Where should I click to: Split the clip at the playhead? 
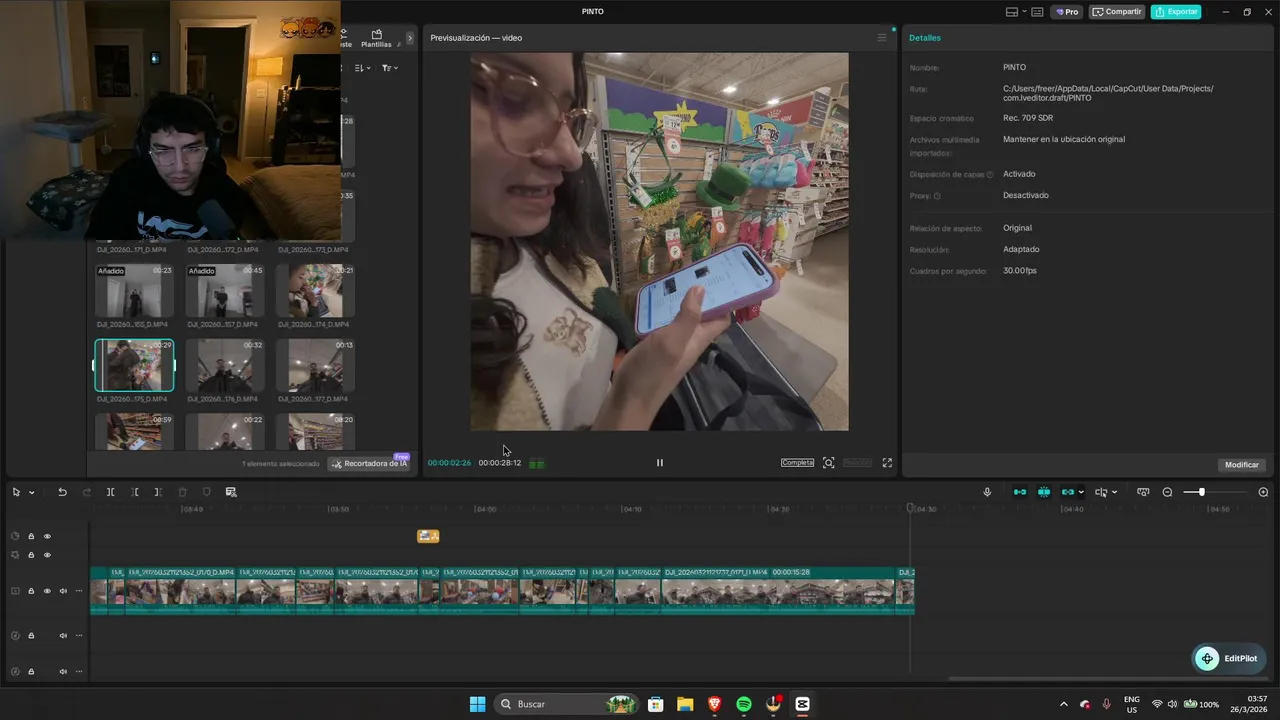[110, 492]
